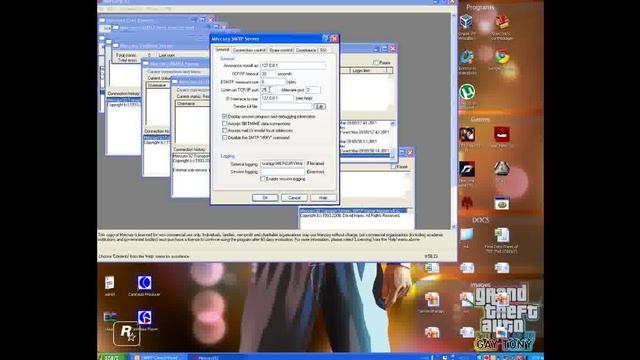The width and height of the screenshot is (640, 360).
Task: Open the SSL tab
Action: pyautogui.click(x=323, y=50)
